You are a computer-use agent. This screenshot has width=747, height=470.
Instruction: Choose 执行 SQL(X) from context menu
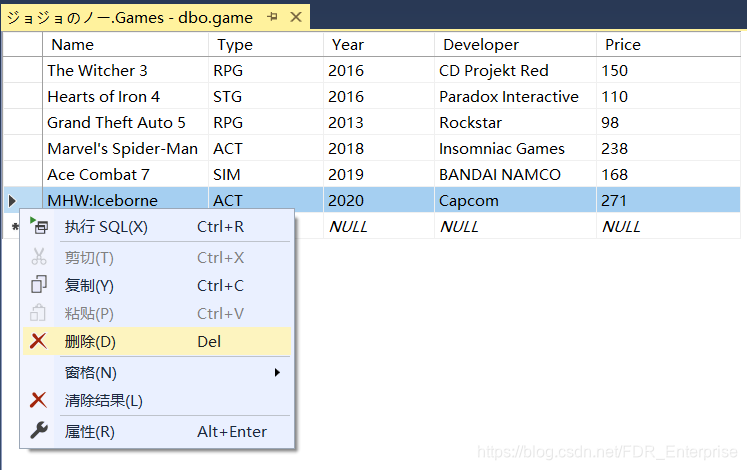click(x=157, y=227)
